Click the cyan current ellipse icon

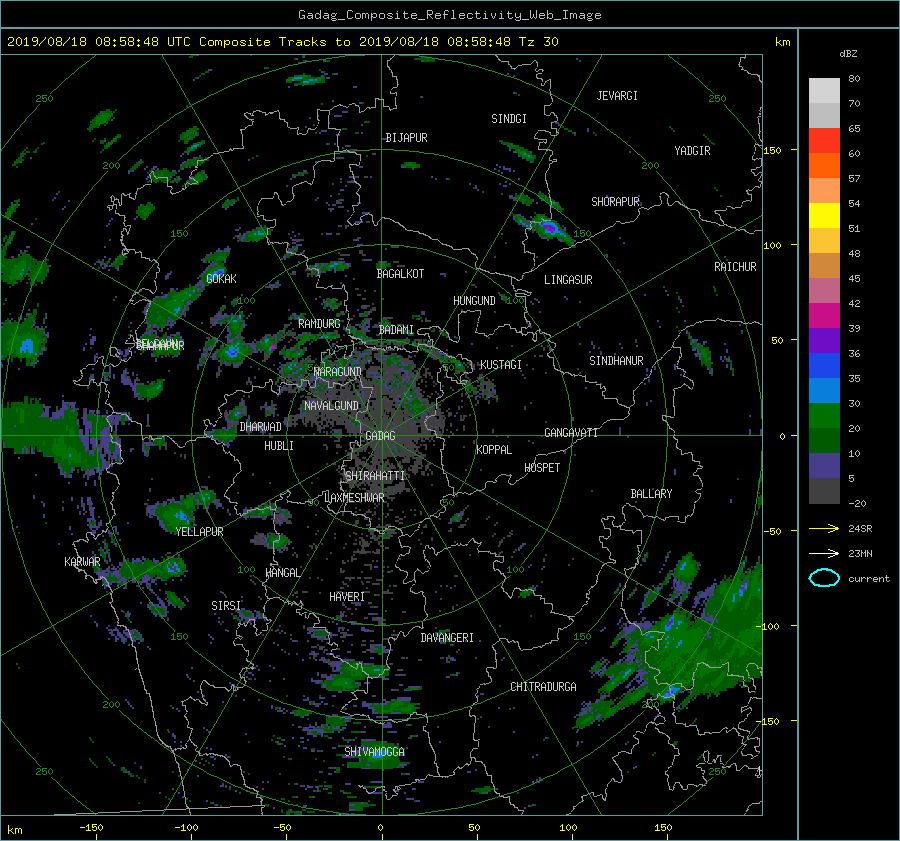pos(824,578)
